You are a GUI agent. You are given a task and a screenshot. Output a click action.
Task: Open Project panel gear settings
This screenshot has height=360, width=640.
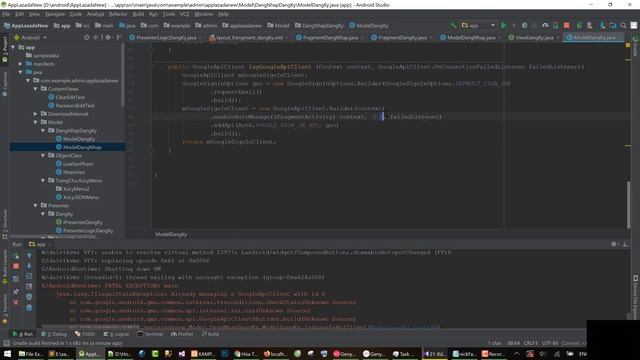[108, 37]
